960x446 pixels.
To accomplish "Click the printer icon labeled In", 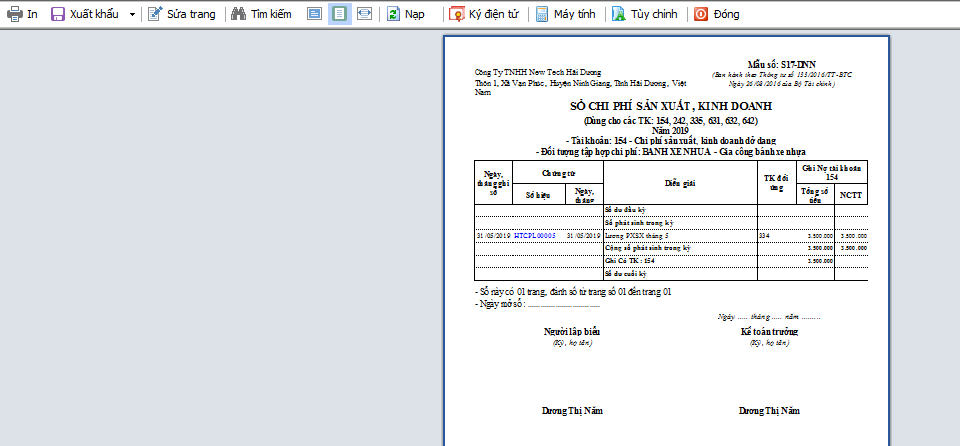I will click(x=22, y=15).
